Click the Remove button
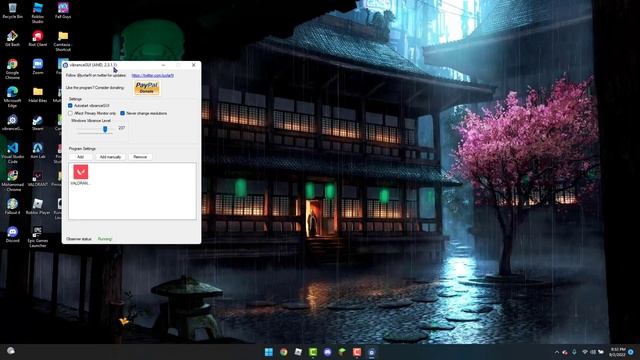This screenshot has width=640, height=360. click(x=140, y=157)
